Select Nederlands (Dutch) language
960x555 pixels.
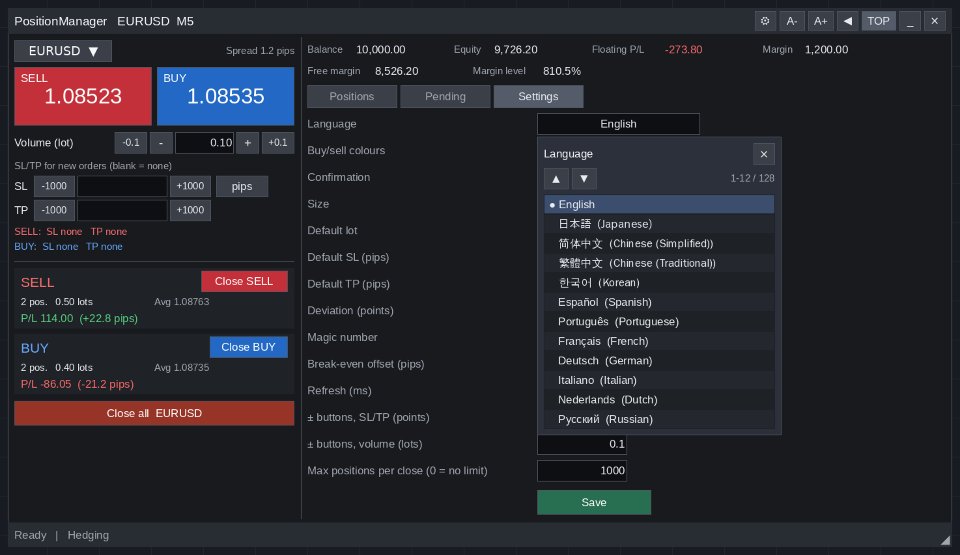(659, 400)
